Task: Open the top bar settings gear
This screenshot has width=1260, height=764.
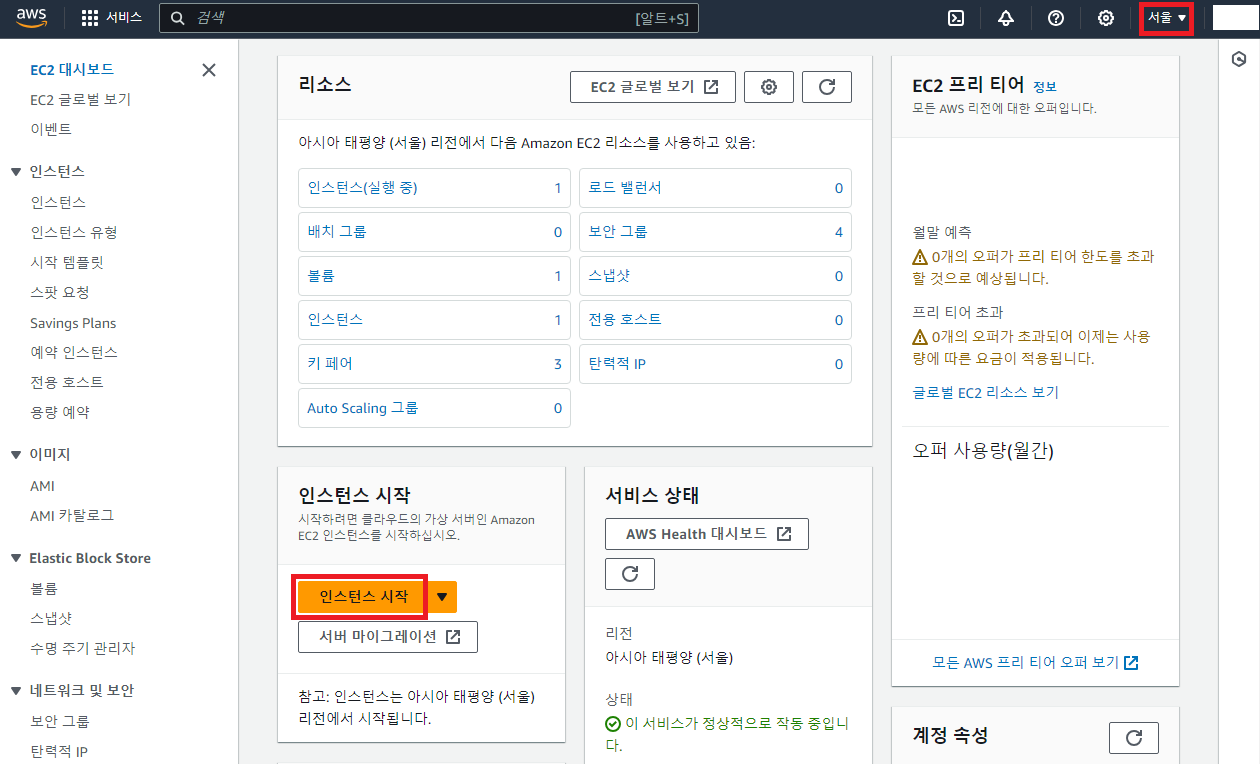Action: click(1106, 18)
